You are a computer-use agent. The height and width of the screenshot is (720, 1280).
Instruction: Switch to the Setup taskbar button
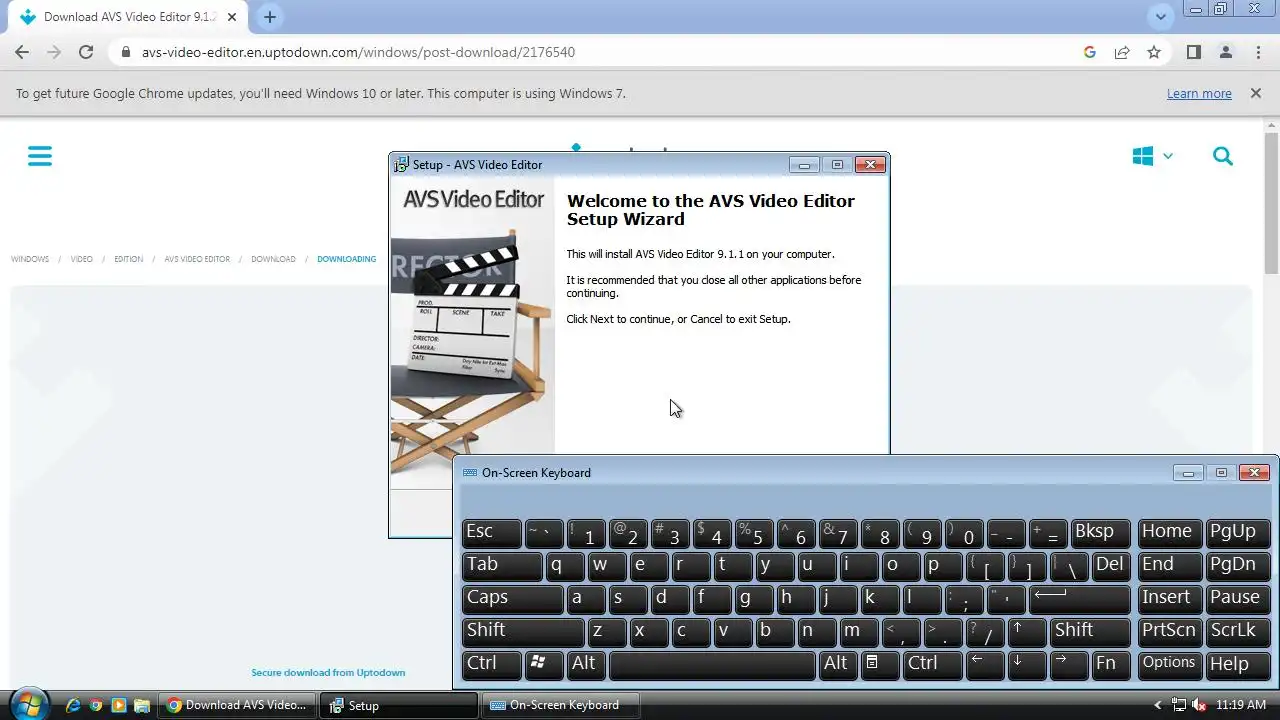[x=398, y=705]
